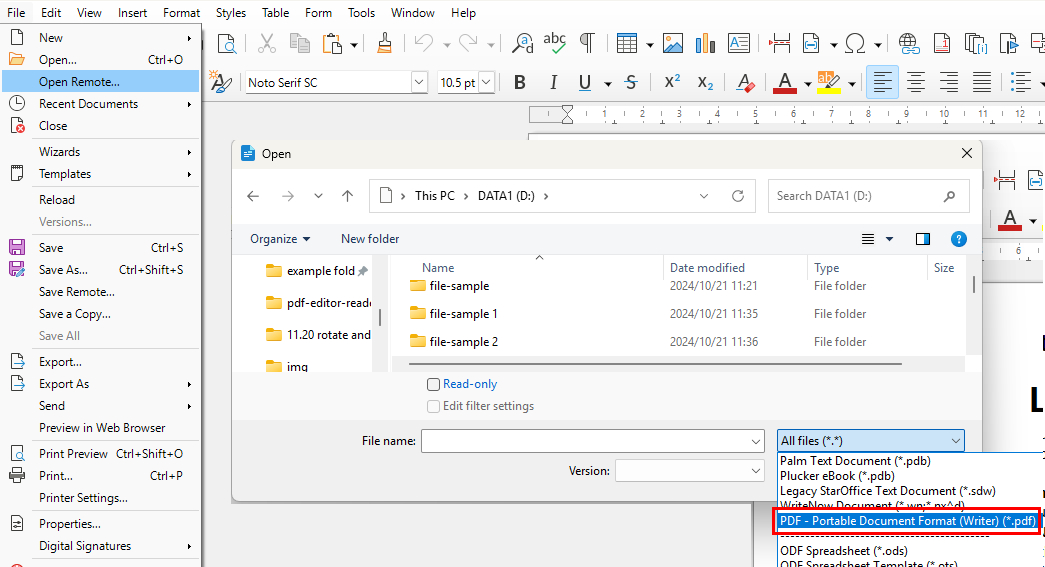Apply yellow highlighting color swatch
This screenshot has height=567, width=1045.
point(828,83)
